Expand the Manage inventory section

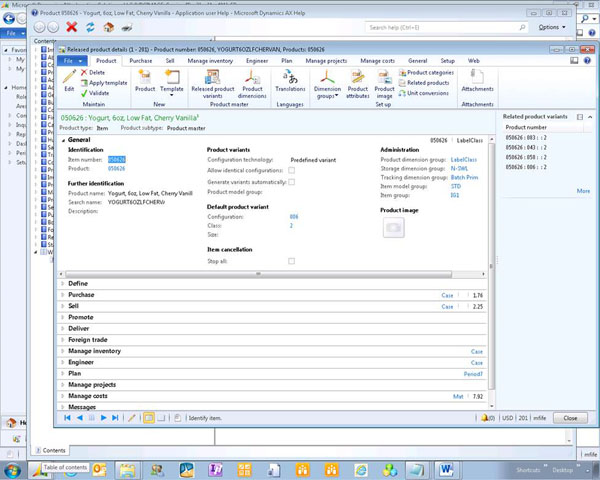[94, 351]
